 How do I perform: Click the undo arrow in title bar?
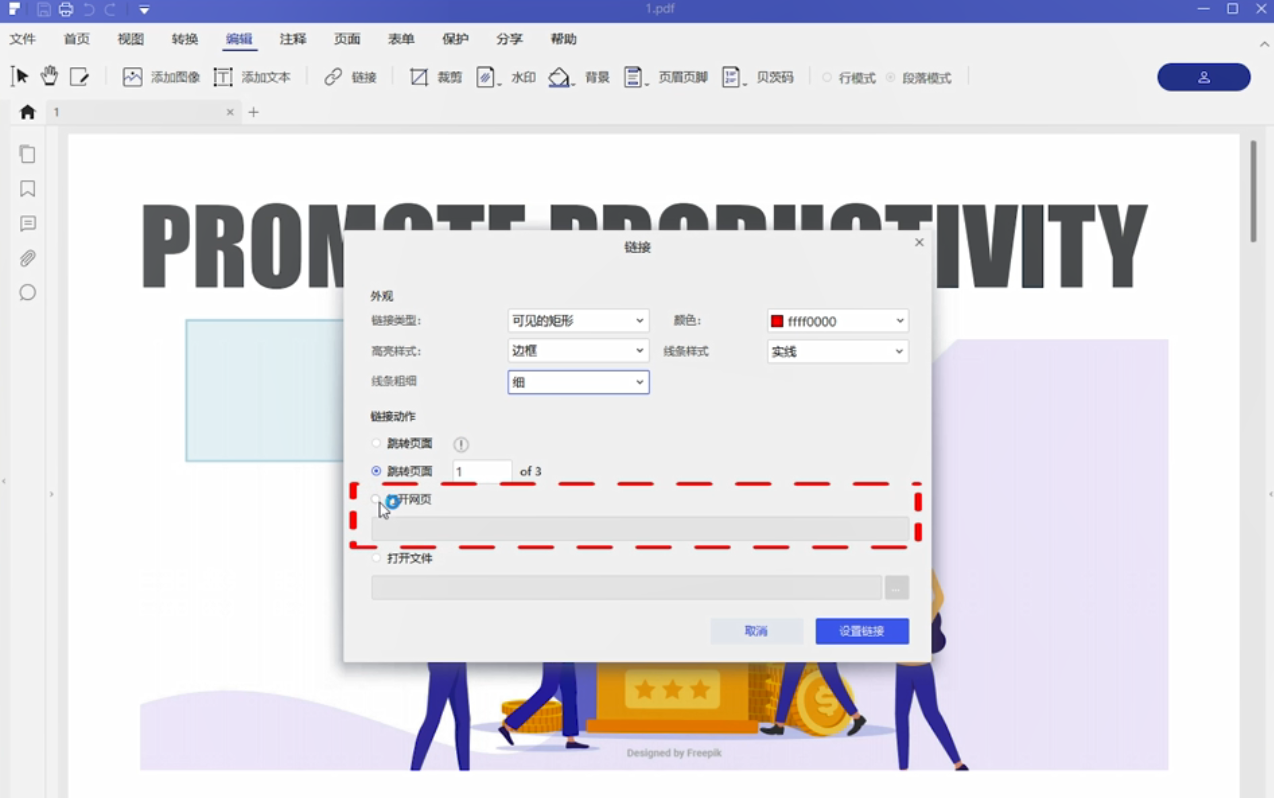89,10
